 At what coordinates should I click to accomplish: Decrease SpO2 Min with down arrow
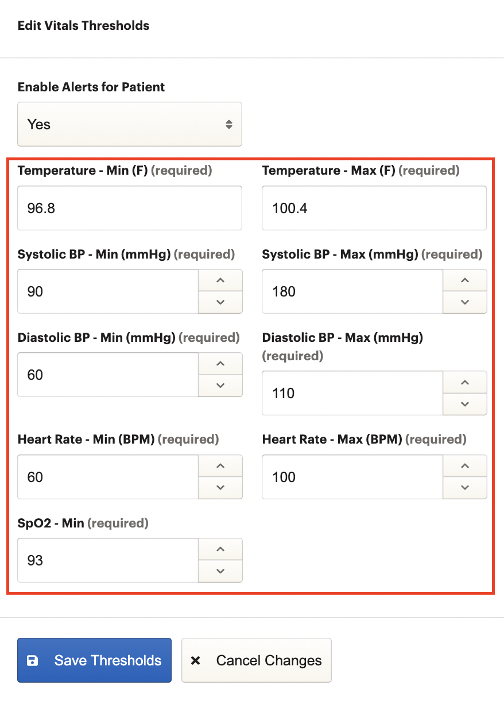(x=220, y=571)
